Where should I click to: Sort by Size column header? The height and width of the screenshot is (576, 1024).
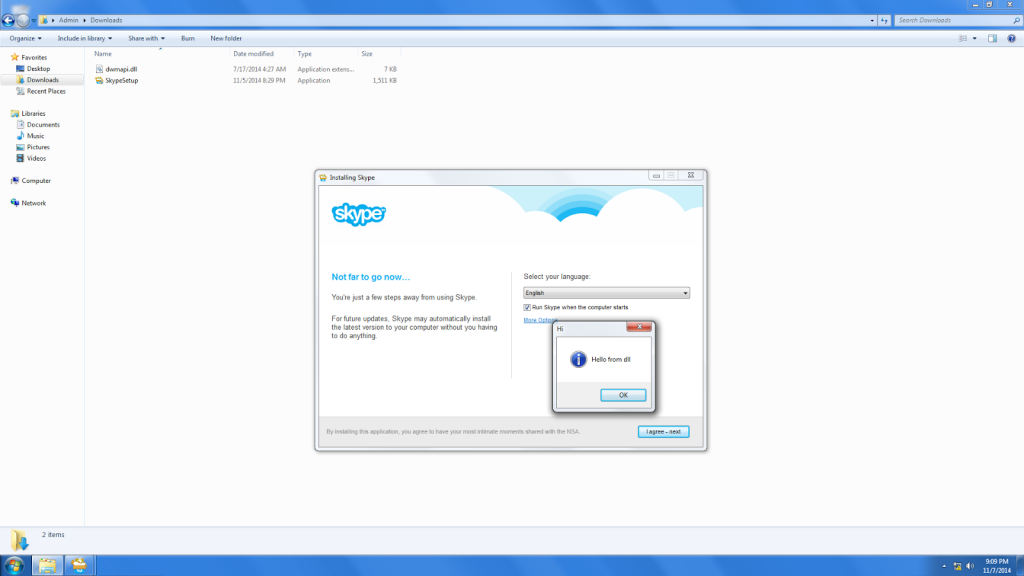(367, 54)
